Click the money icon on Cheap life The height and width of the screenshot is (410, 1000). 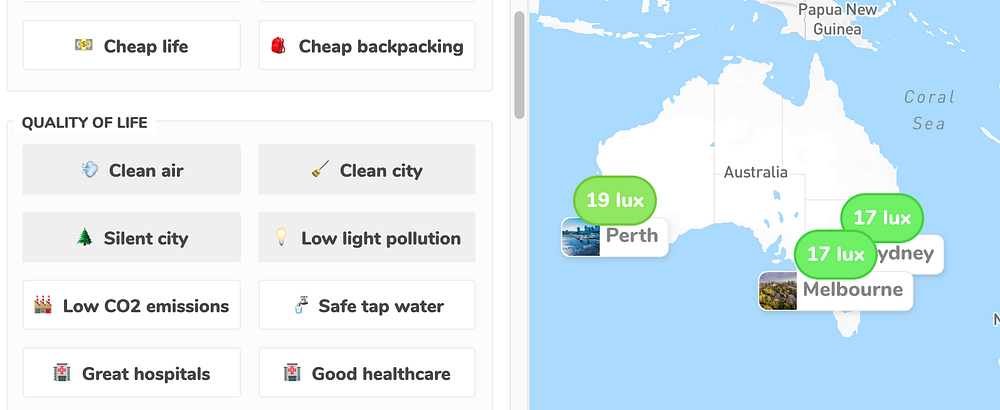point(84,46)
